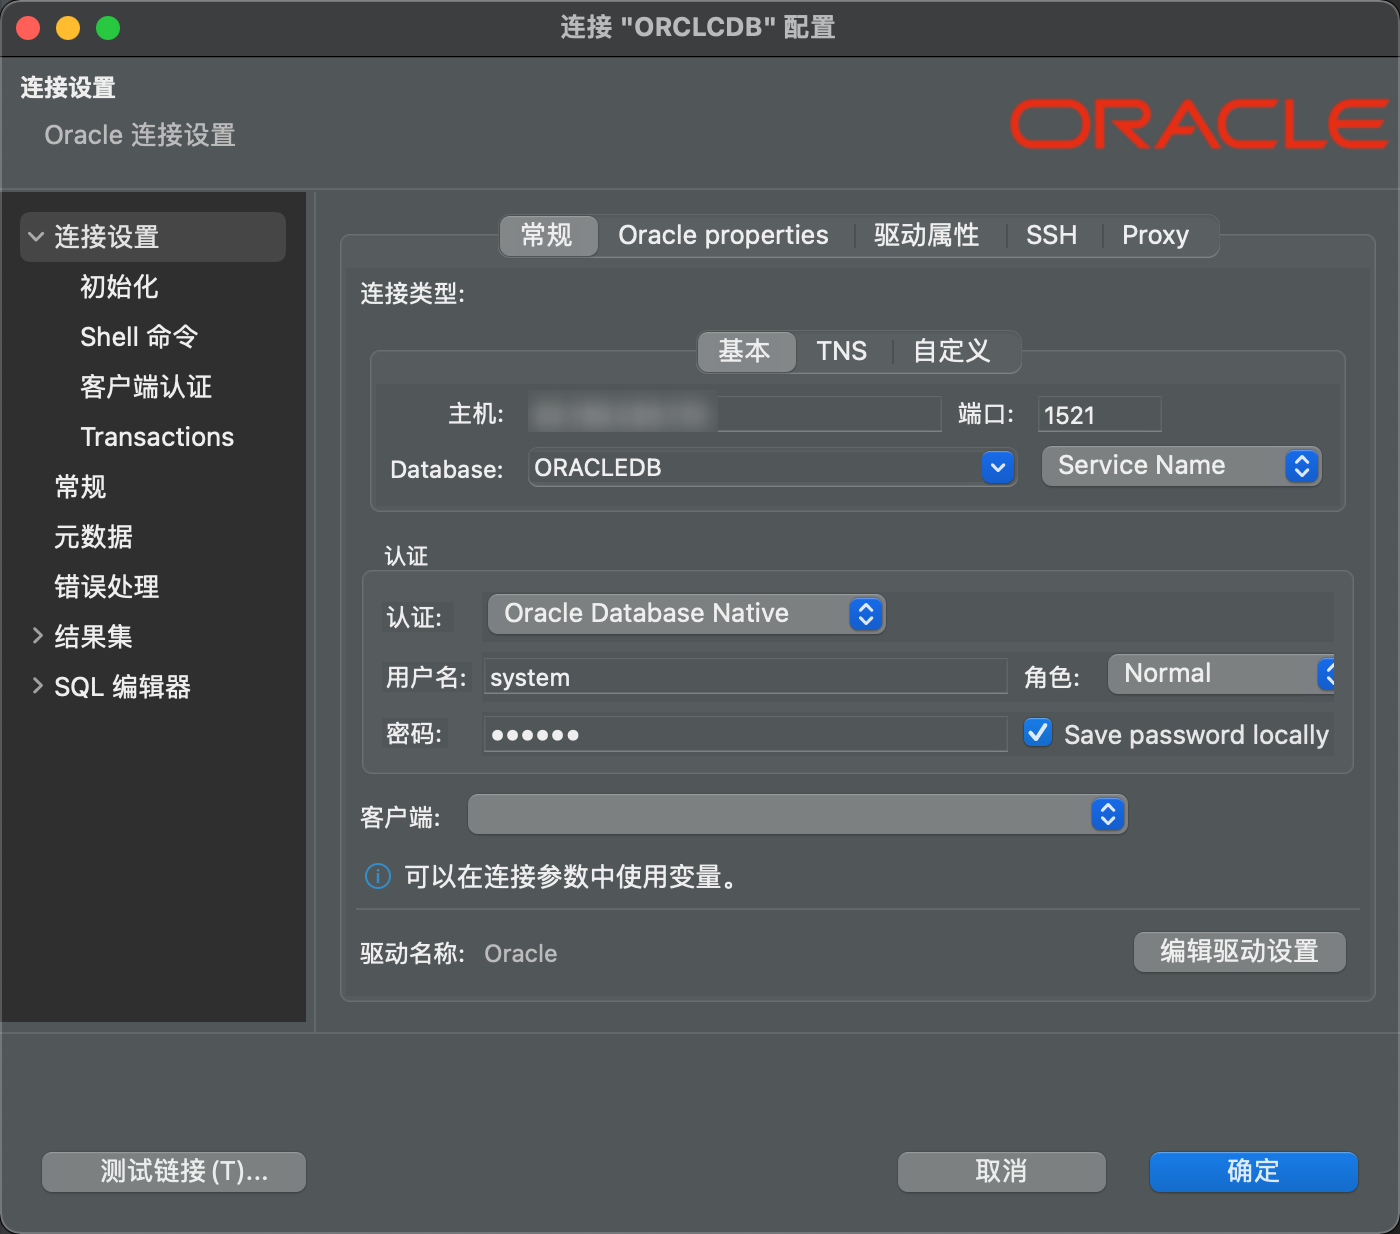The image size is (1400, 1234).
Task: Toggle the Save password locally checkbox
Action: click(x=1038, y=733)
